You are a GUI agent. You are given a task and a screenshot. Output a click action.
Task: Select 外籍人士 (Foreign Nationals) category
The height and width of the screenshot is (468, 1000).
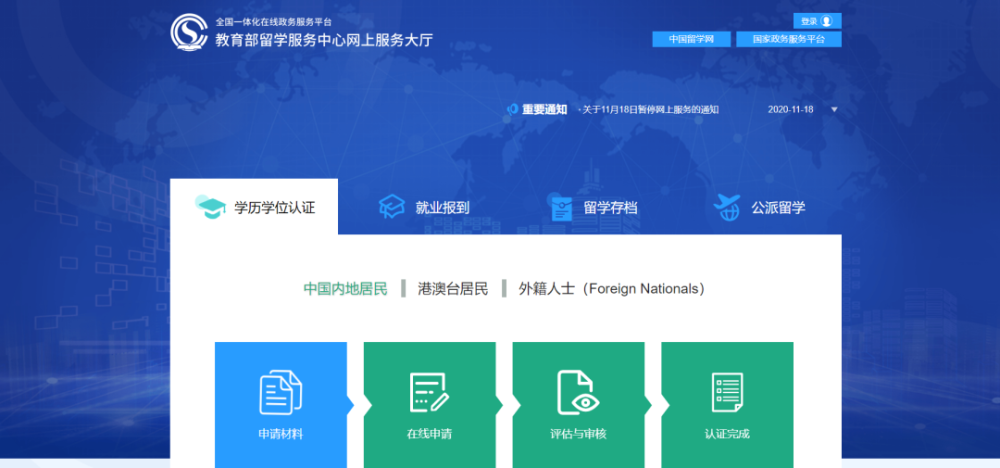point(612,289)
